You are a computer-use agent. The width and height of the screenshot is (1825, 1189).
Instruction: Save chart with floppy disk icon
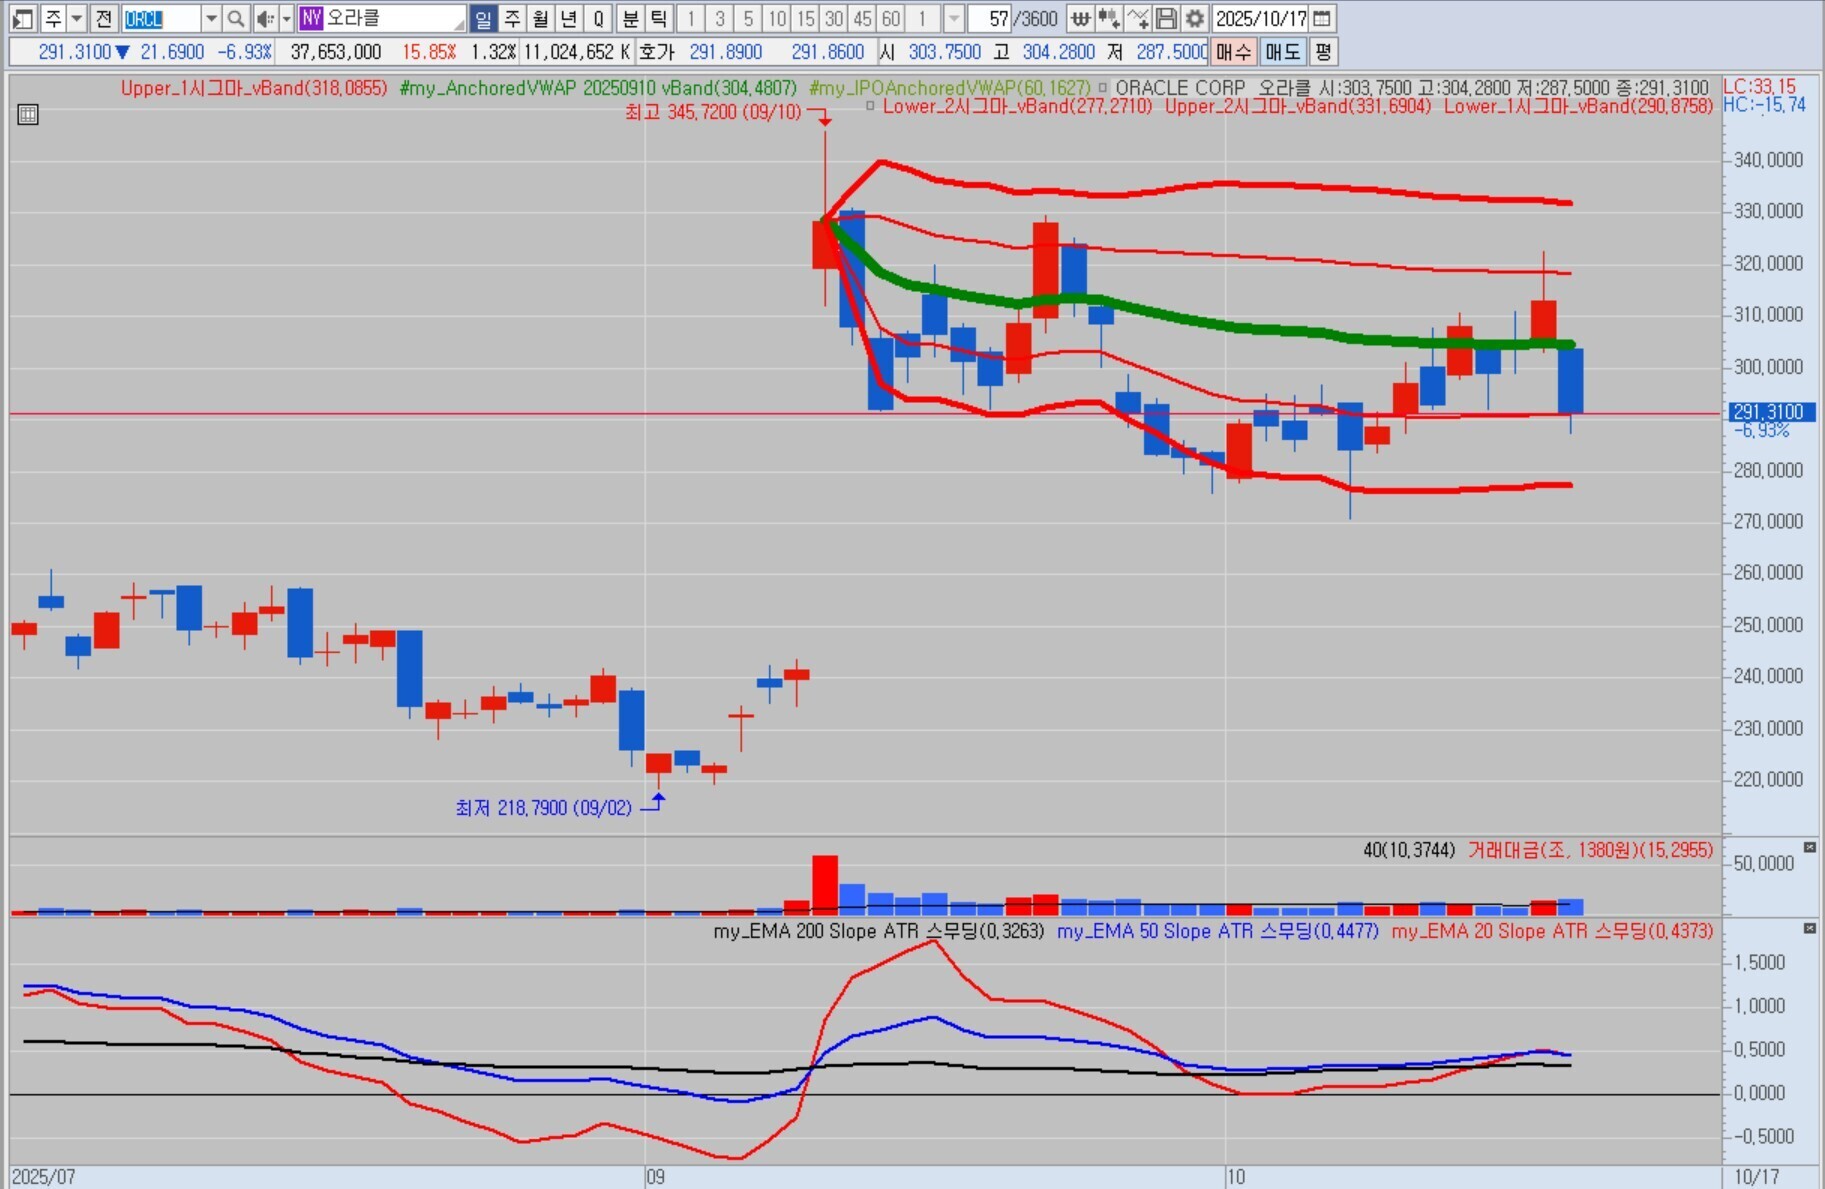pyautogui.click(x=1166, y=18)
